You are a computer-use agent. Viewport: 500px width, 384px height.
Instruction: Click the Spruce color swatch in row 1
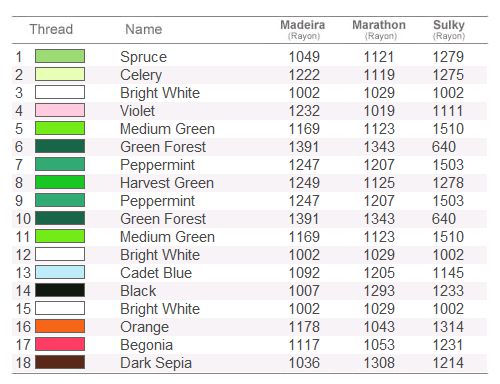point(60,56)
